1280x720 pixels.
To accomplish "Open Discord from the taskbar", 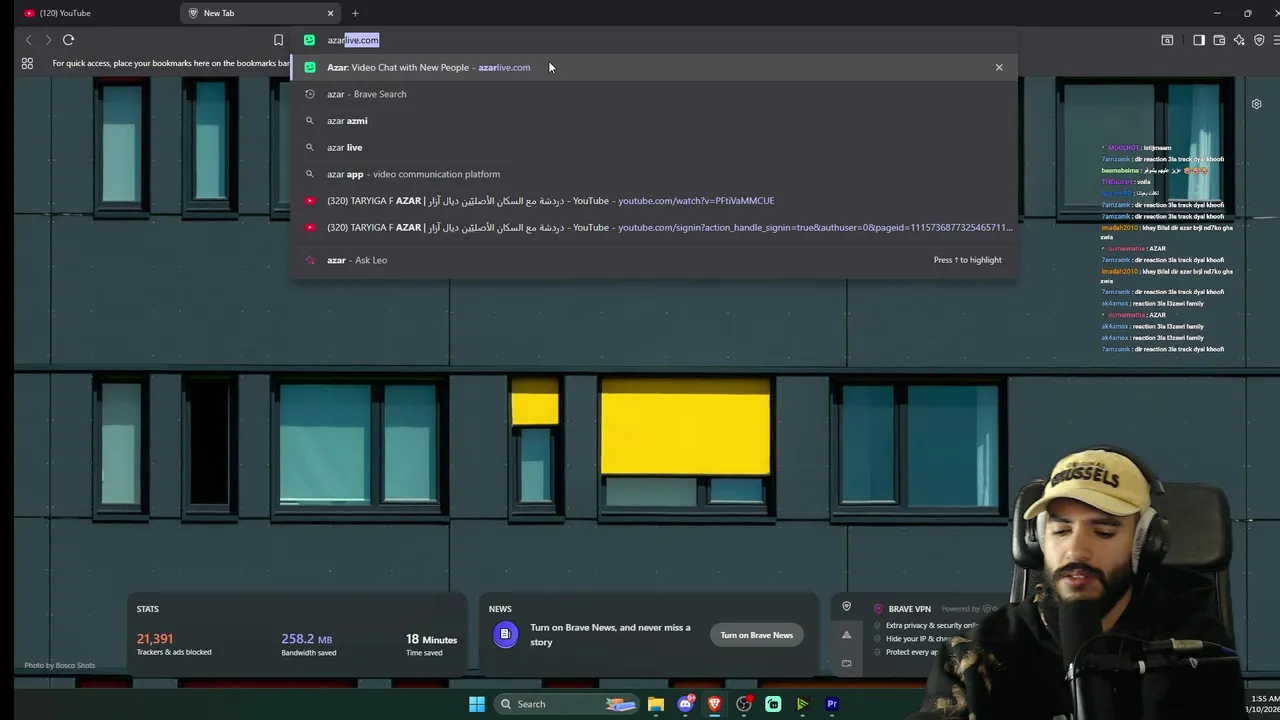I will click(x=685, y=704).
